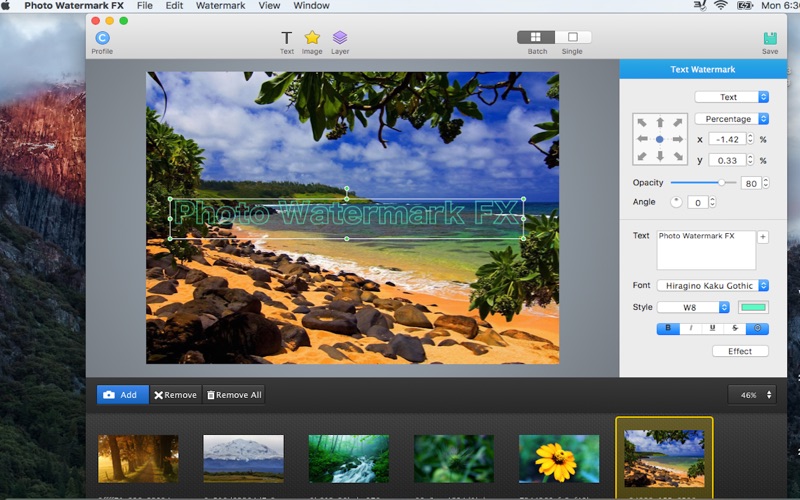Open the Layer toolbar icon

point(340,42)
